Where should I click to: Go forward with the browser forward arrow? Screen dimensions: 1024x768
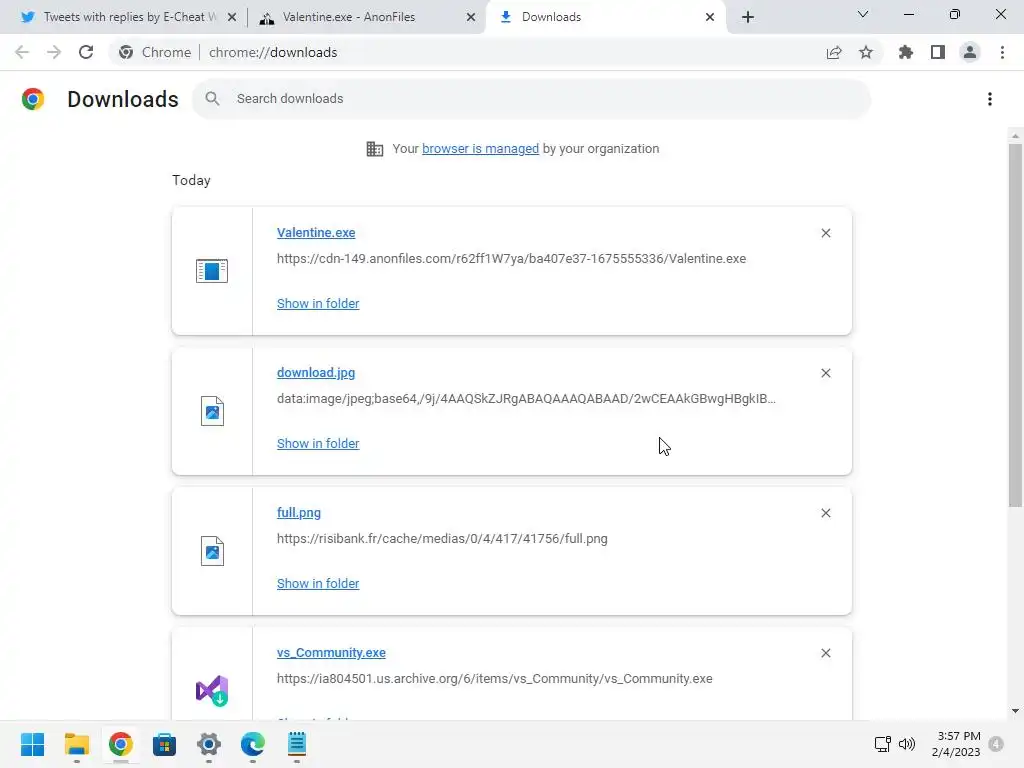click(x=54, y=52)
